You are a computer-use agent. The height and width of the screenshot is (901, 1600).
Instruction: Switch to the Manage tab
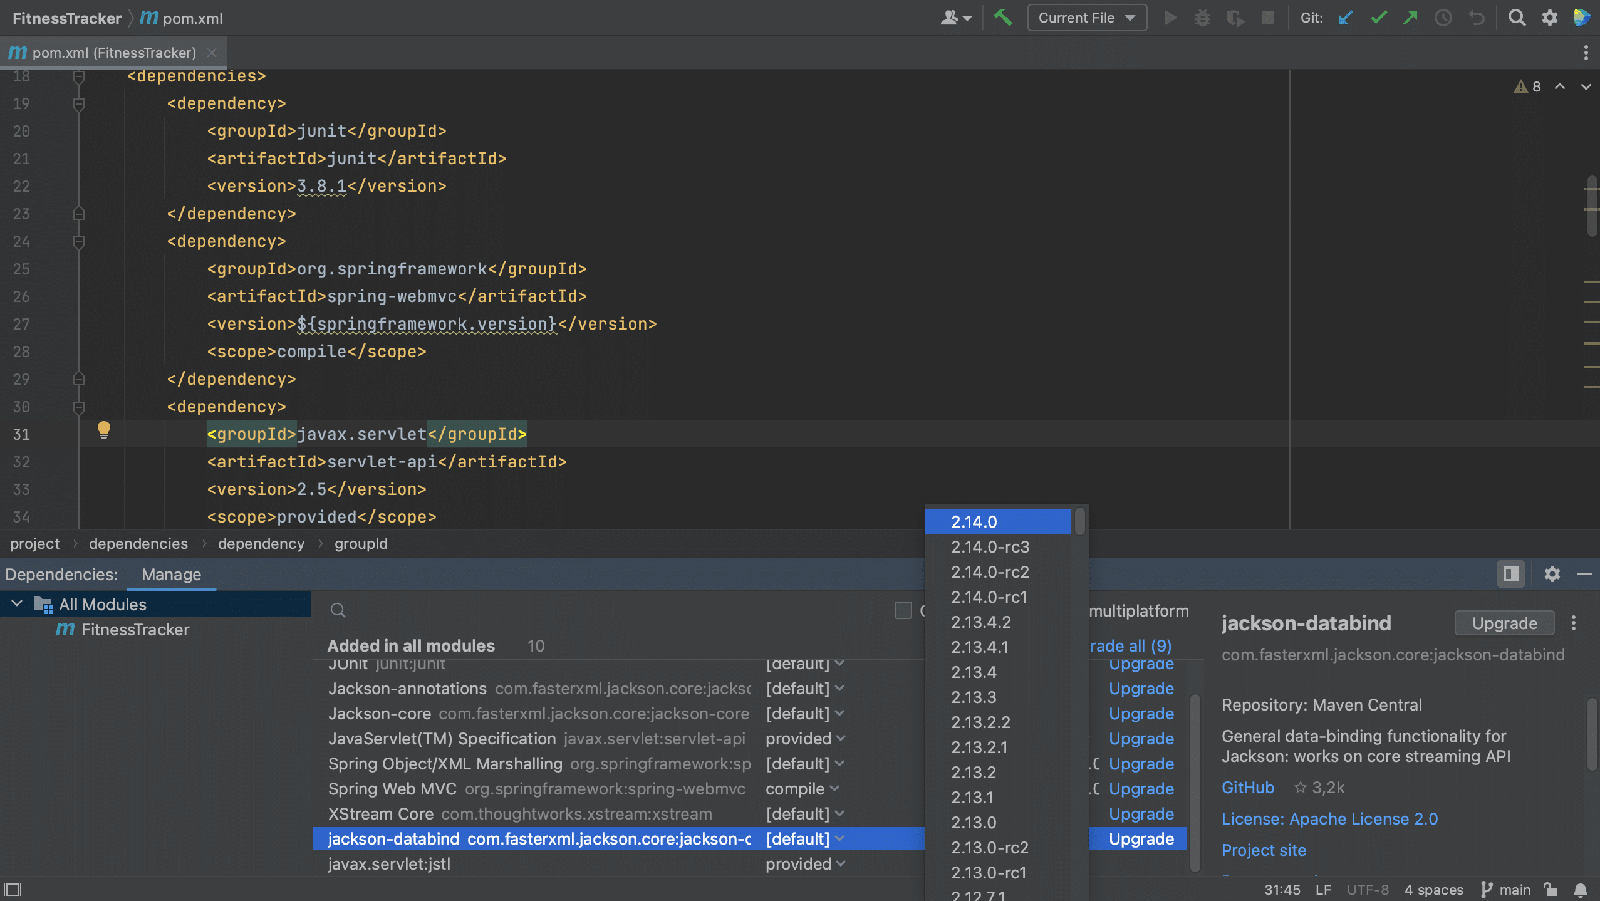pyautogui.click(x=171, y=574)
